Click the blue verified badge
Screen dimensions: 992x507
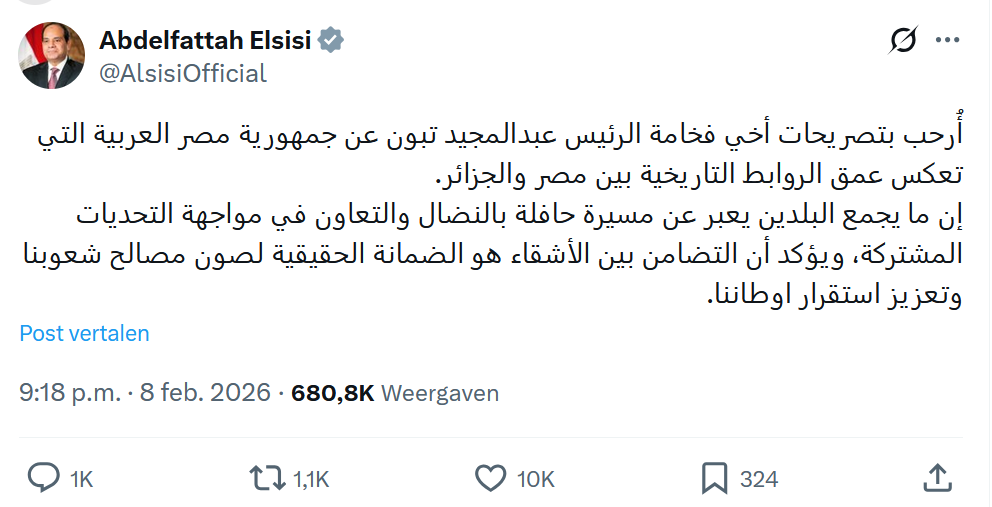pos(331,41)
